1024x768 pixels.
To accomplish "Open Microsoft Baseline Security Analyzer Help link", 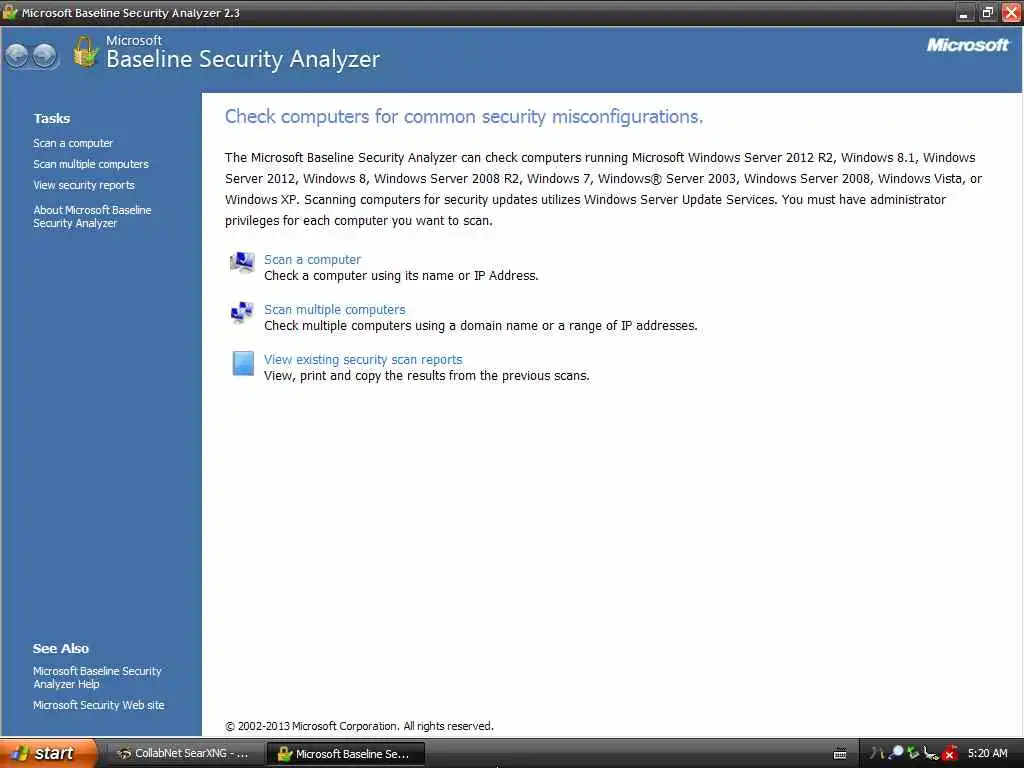I will (x=97, y=677).
